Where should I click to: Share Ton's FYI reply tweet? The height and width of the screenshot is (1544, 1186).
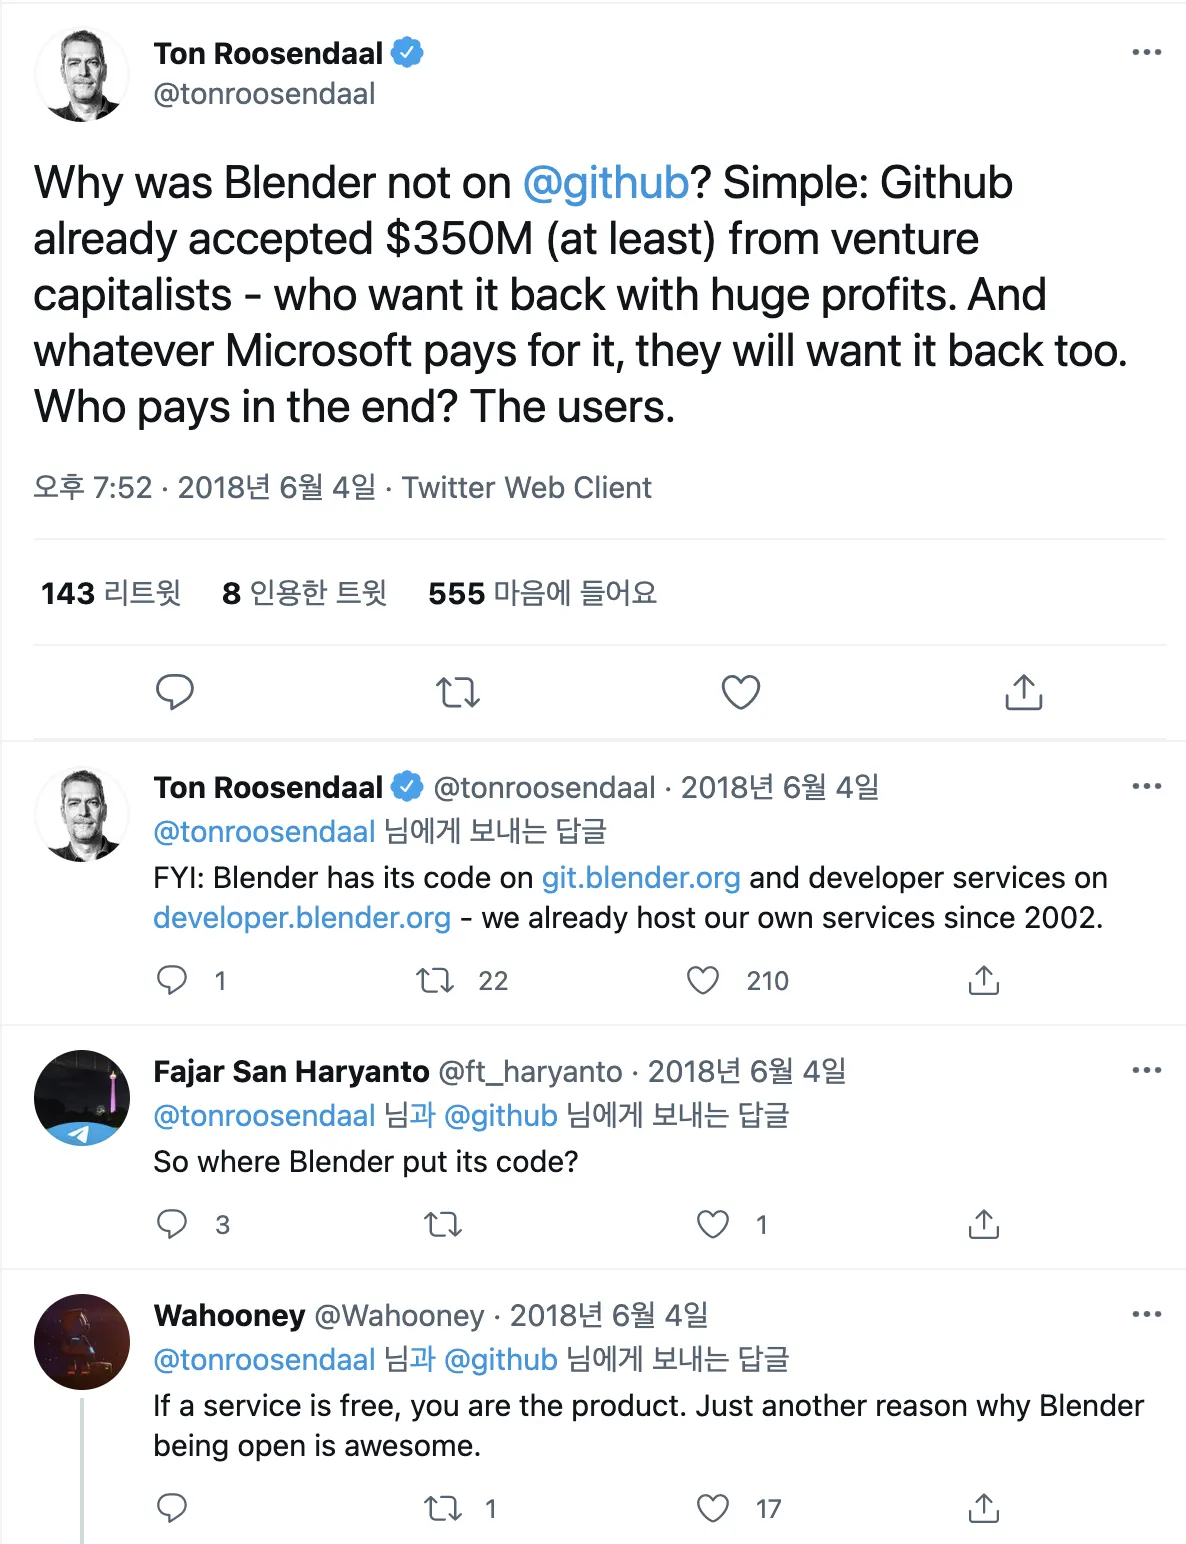pos(984,980)
